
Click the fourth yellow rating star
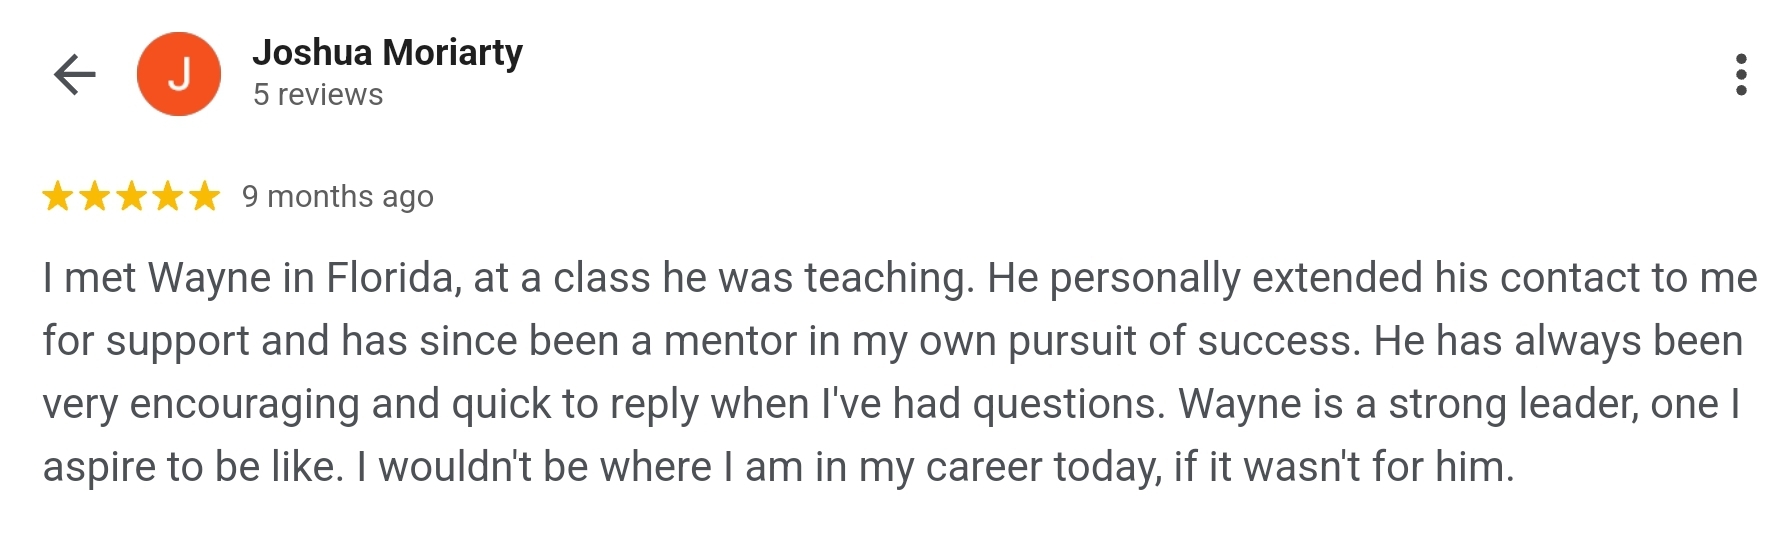tap(168, 196)
